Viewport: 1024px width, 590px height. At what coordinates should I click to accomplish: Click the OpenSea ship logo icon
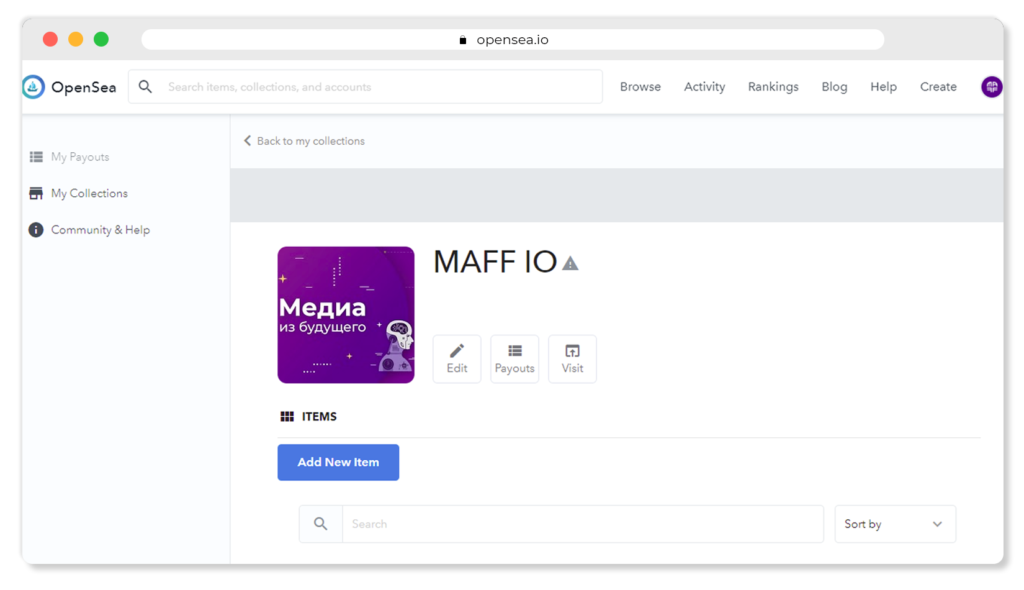(x=34, y=87)
